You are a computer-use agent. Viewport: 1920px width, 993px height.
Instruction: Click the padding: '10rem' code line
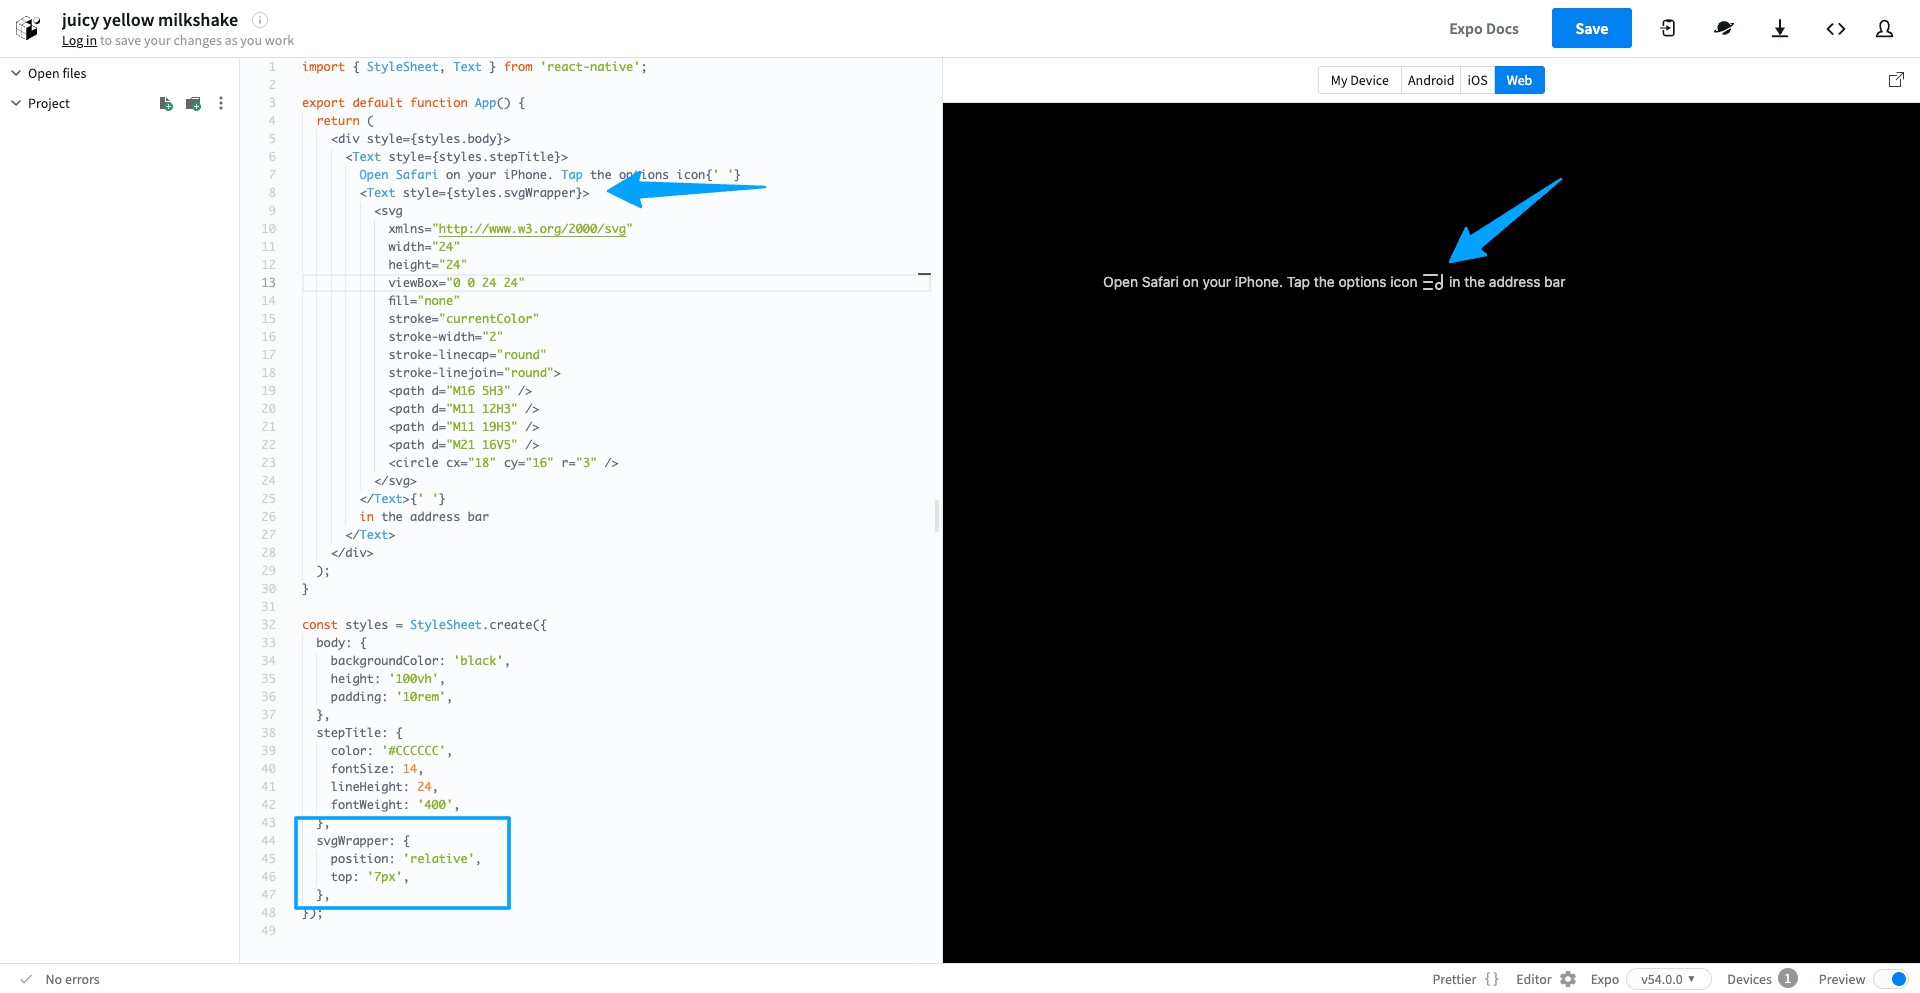pos(391,697)
